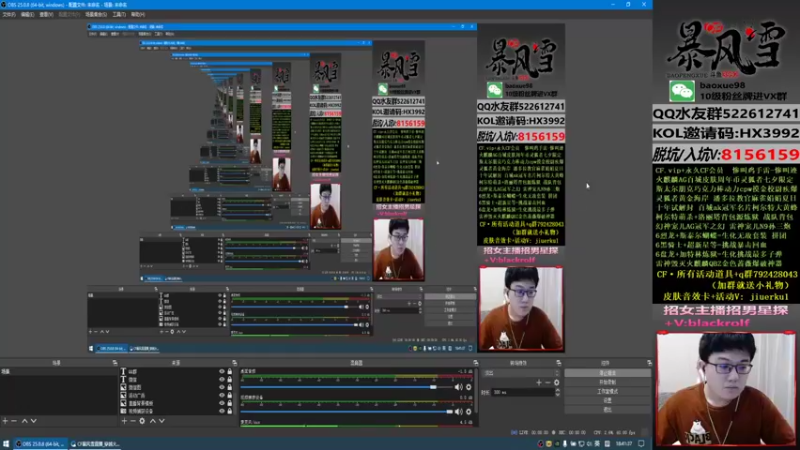Undock the Controls panel via float icon
The image size is (800, 450).
tap(649, 363)
